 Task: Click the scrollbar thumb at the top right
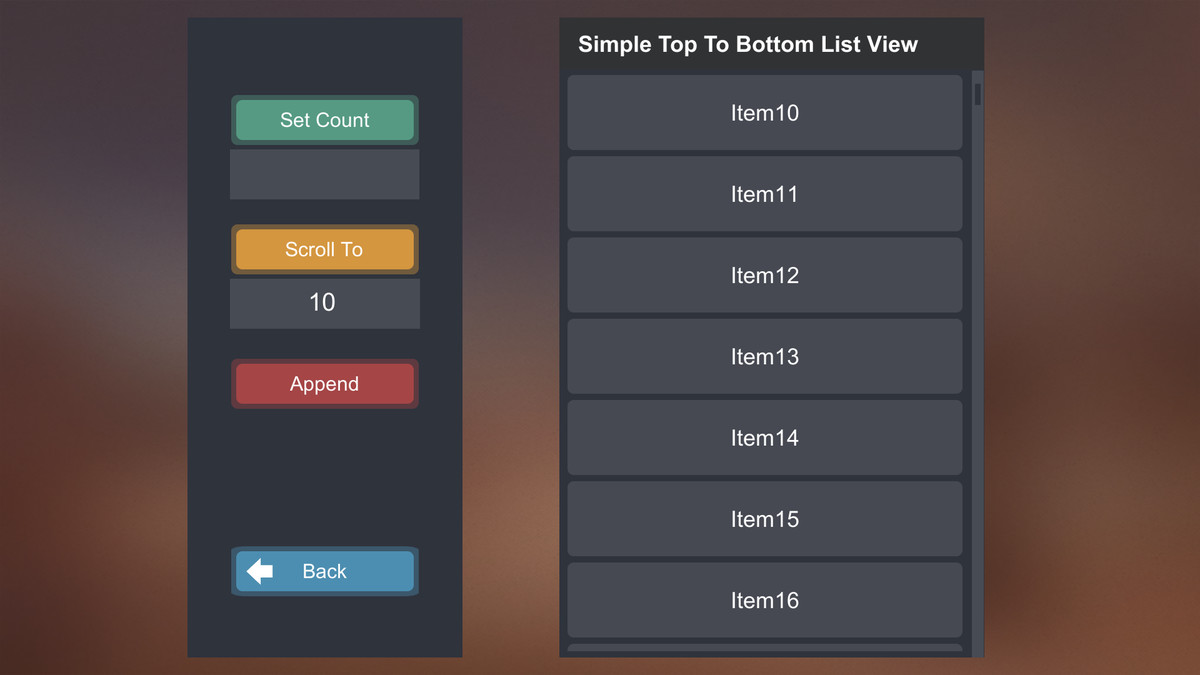977,95
